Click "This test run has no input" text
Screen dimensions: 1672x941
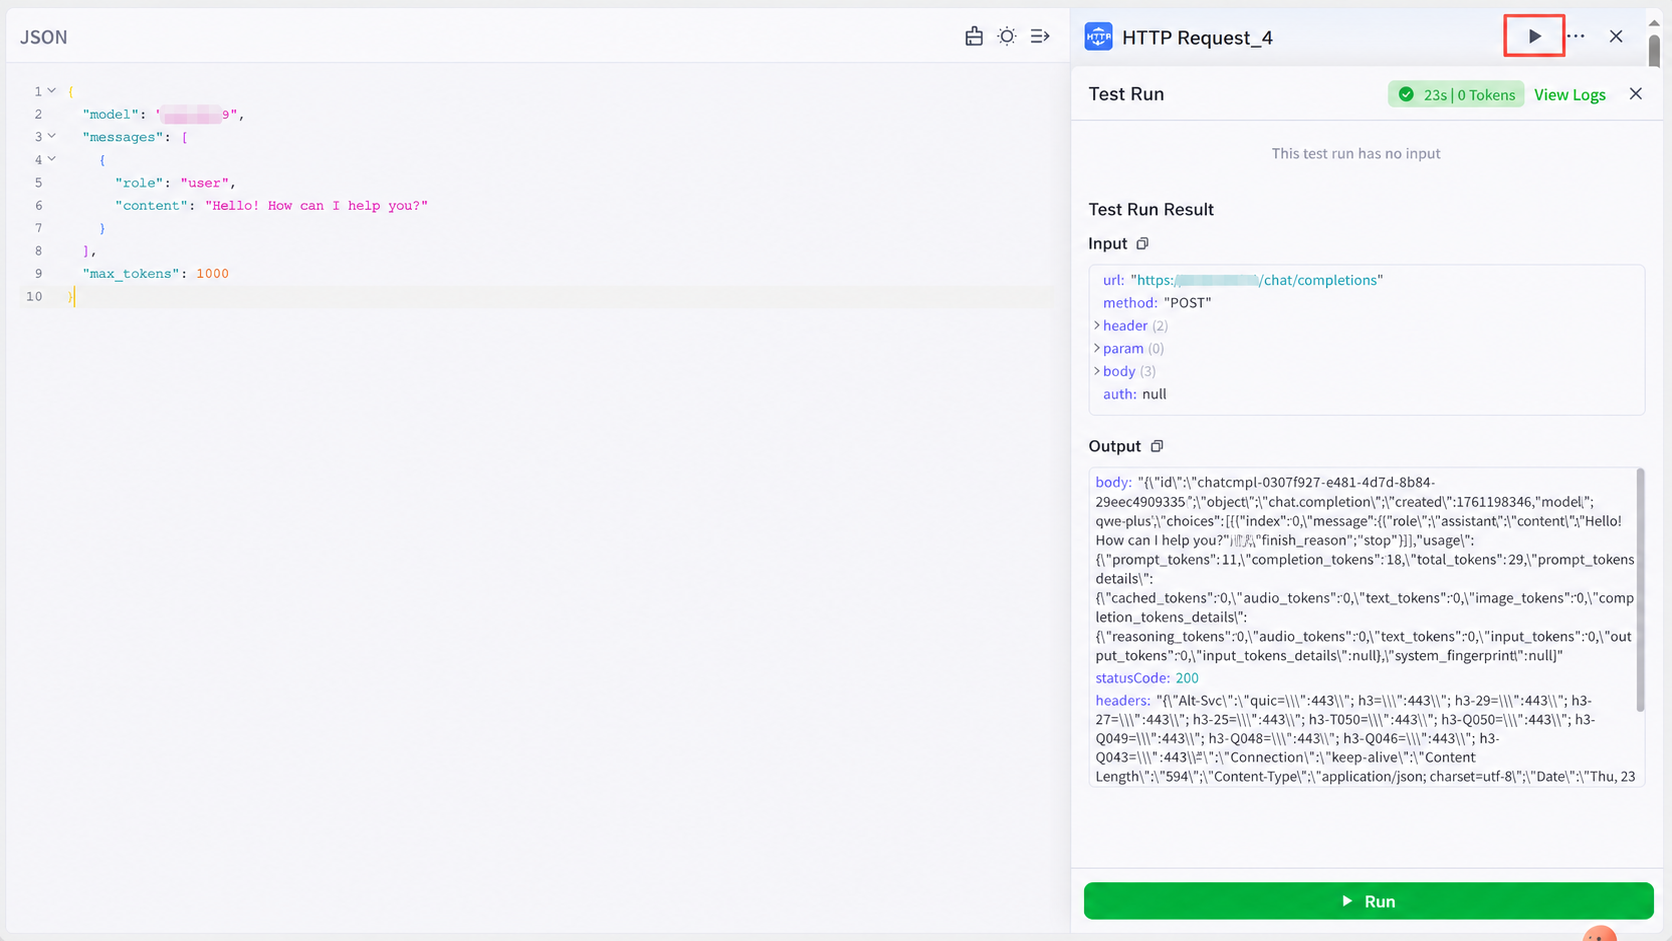point(1356,154)
